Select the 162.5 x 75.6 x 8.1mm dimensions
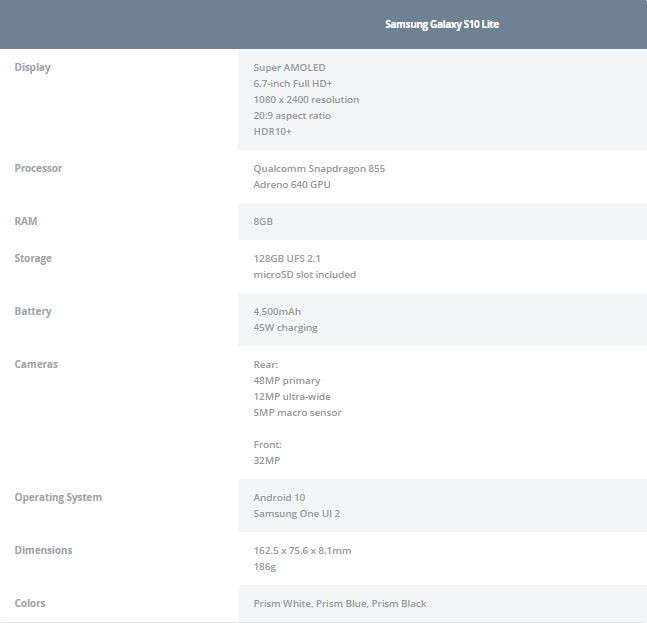 [x=302, y=550]
